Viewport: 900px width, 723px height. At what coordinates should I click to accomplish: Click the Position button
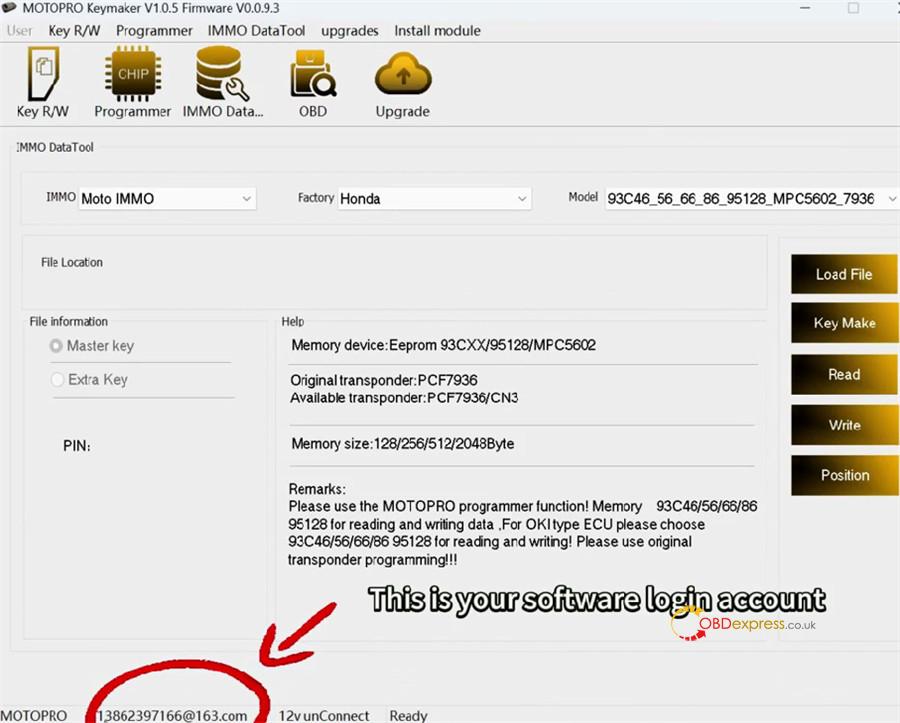(844, 475)
